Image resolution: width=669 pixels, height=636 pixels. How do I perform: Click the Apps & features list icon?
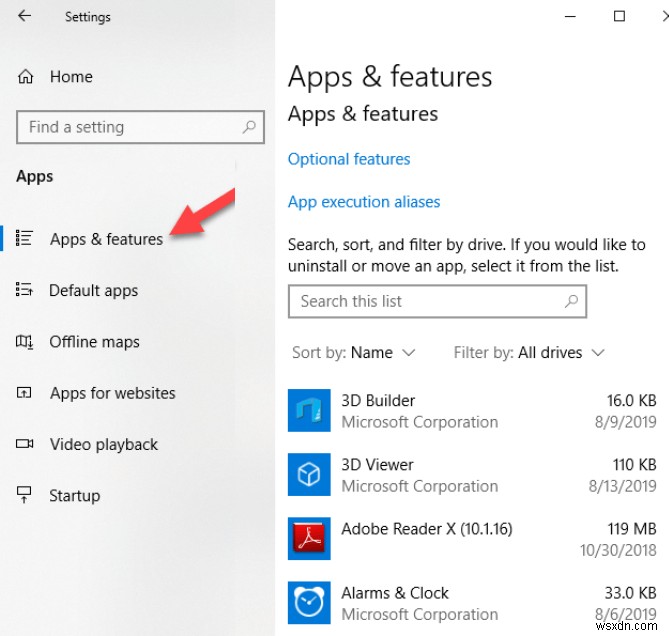pos(24,238)
